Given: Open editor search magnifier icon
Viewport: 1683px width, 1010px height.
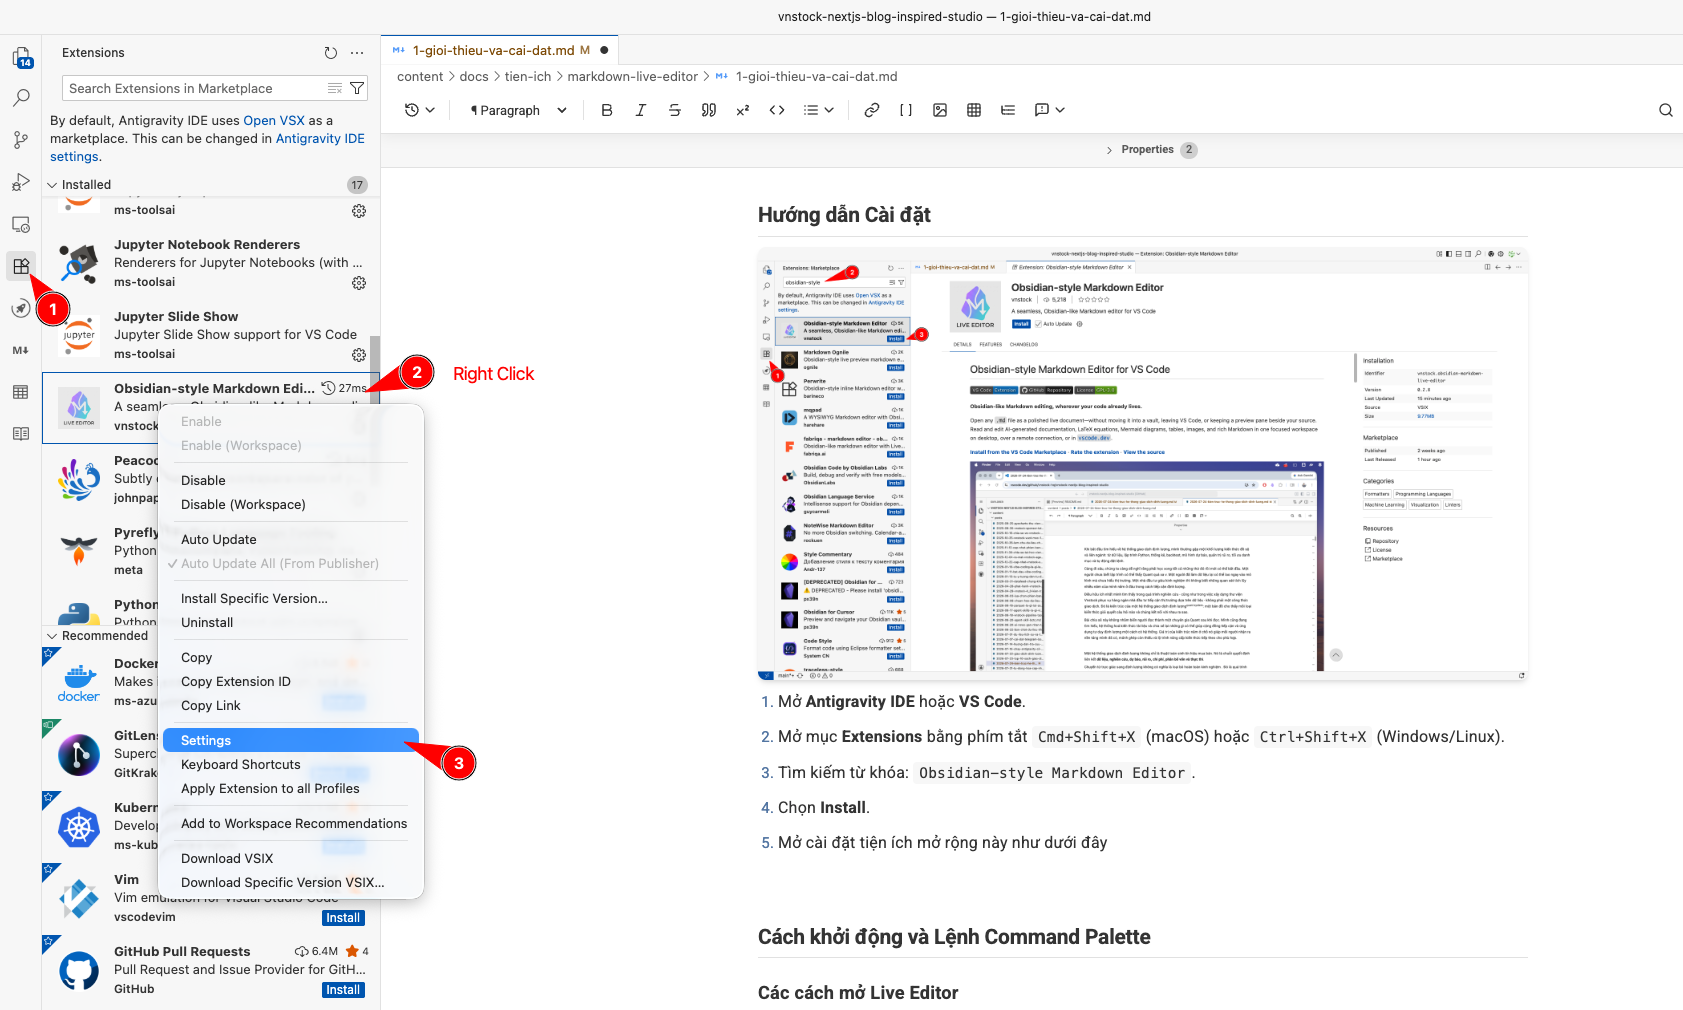Looking at the screenshot, I should click(x=1666, y=110).
